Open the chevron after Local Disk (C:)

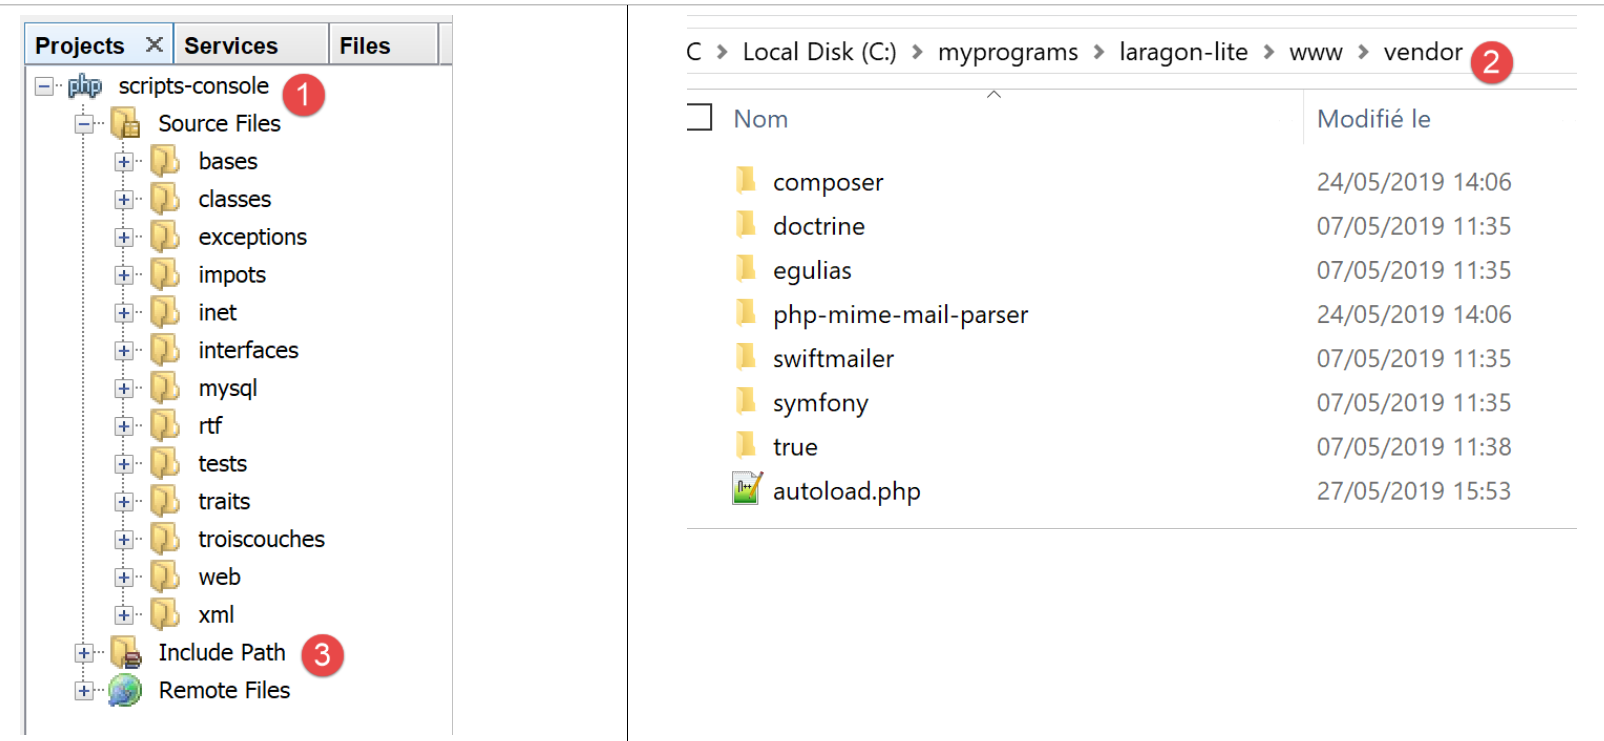click(917, 52)
